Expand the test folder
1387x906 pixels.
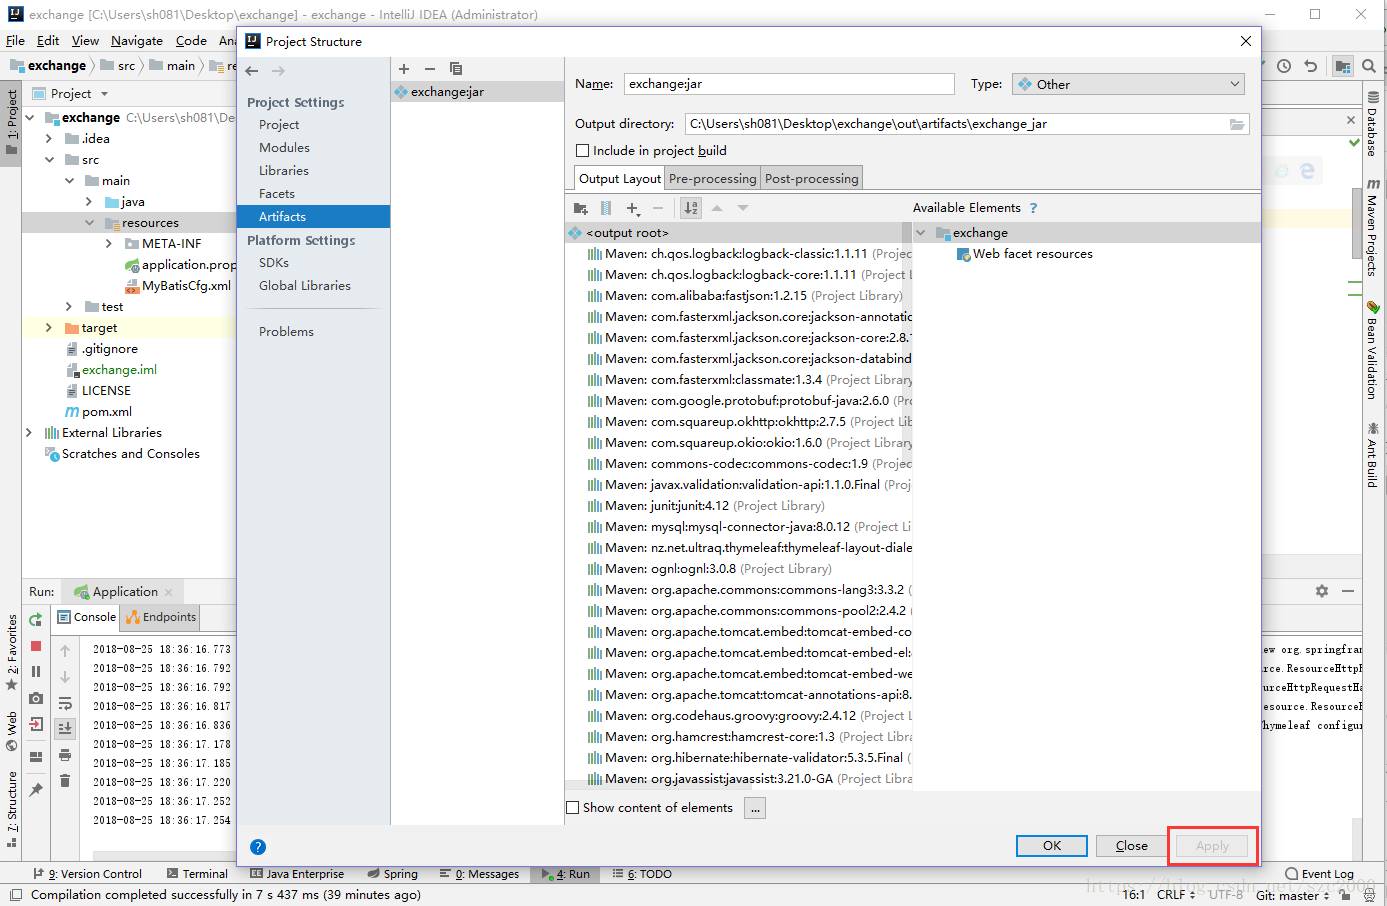tap(69, 307)
